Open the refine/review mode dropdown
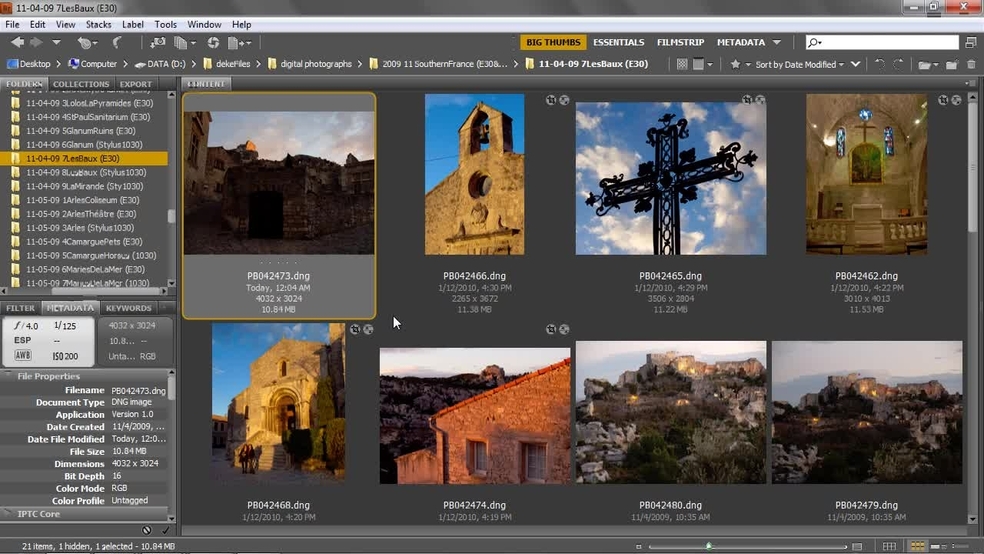This screenshot has width=984, height=554. tap(185, 43)
